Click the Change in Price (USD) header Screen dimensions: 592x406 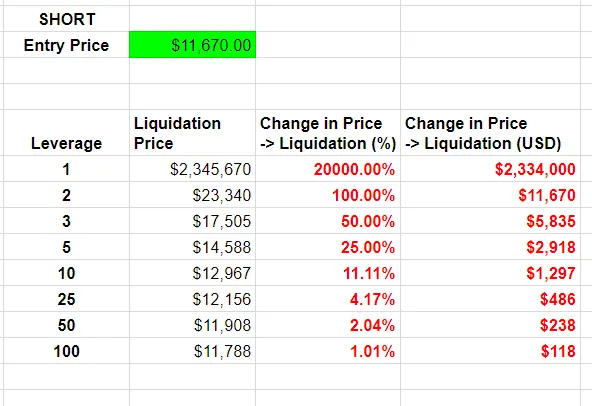490,133
